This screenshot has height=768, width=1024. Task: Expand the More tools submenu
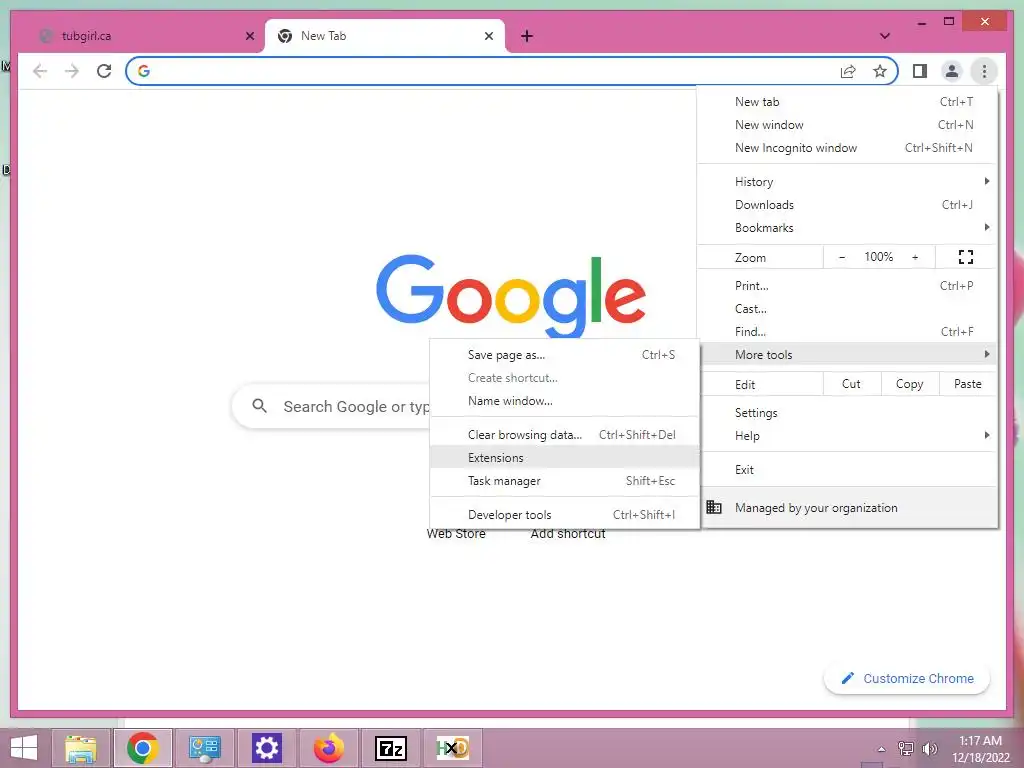click(847, 355)
